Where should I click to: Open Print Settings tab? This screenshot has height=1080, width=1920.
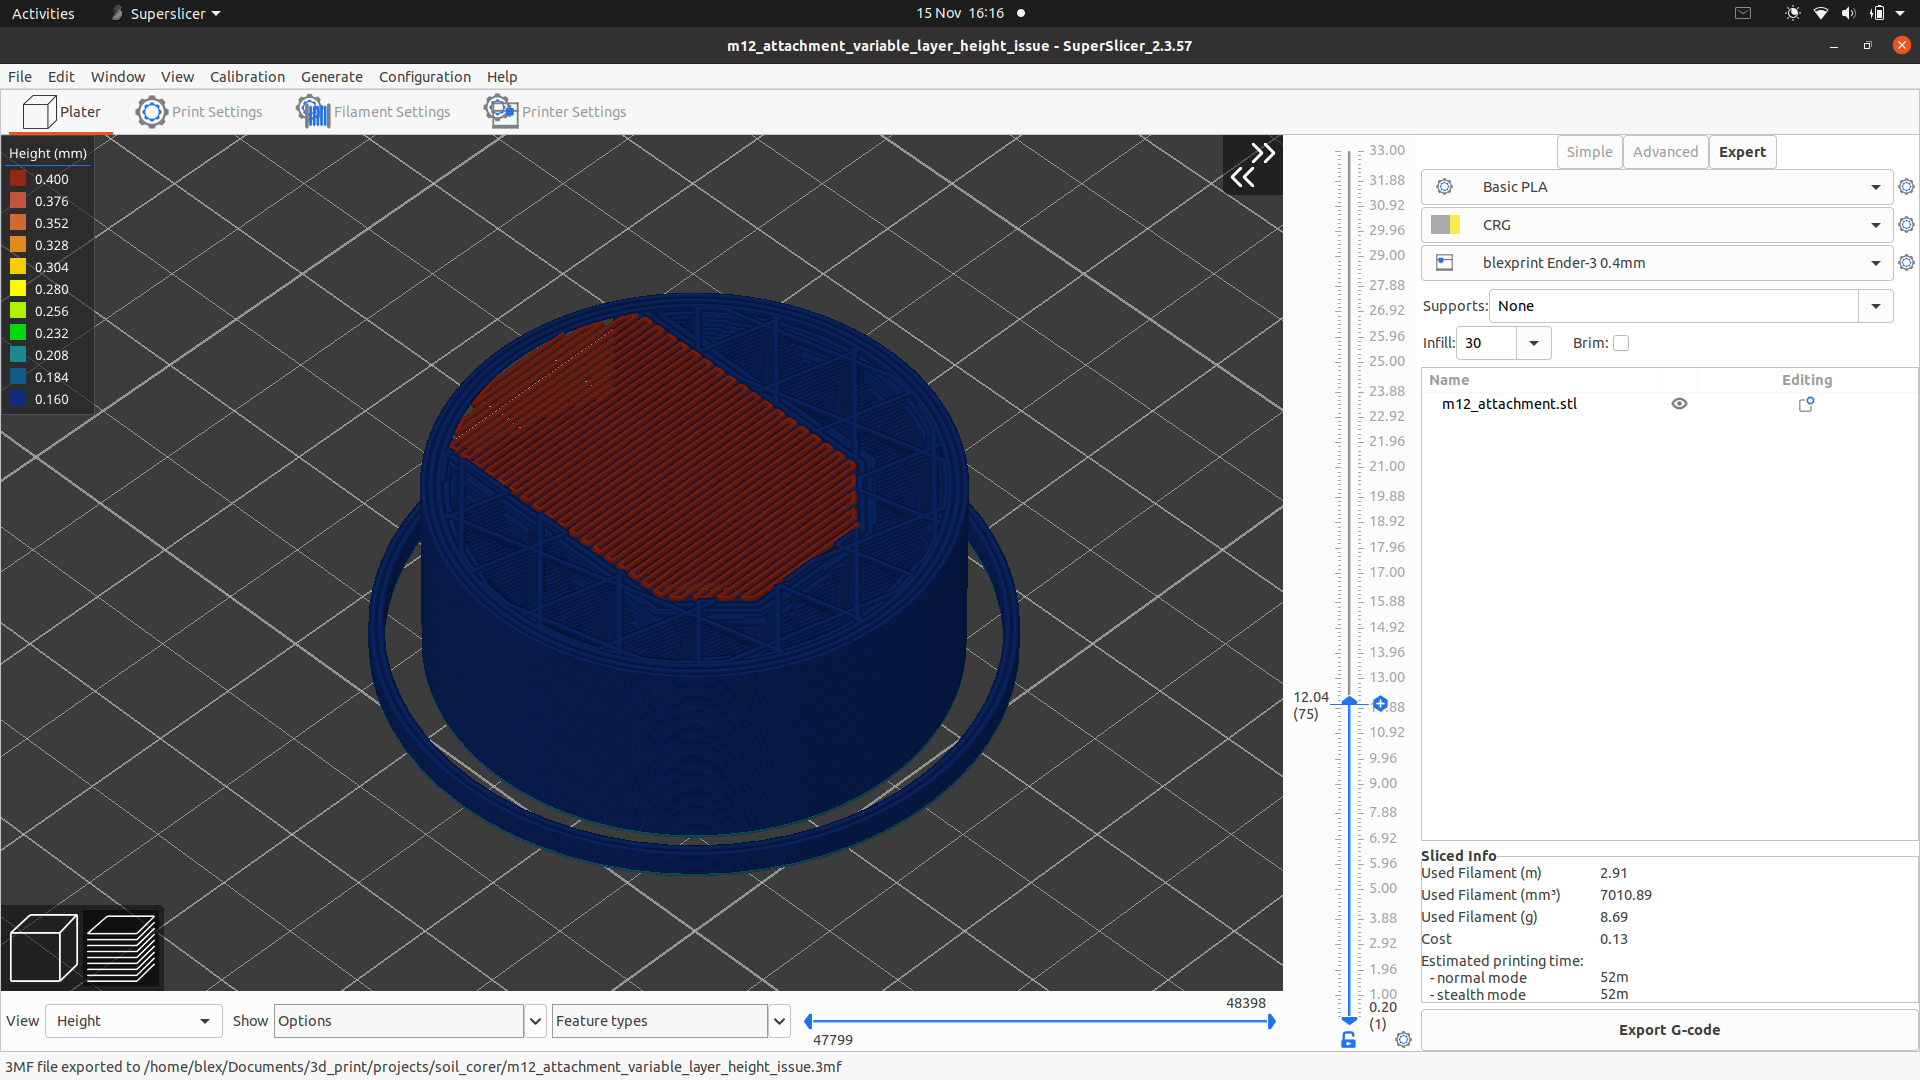[199, 112]
